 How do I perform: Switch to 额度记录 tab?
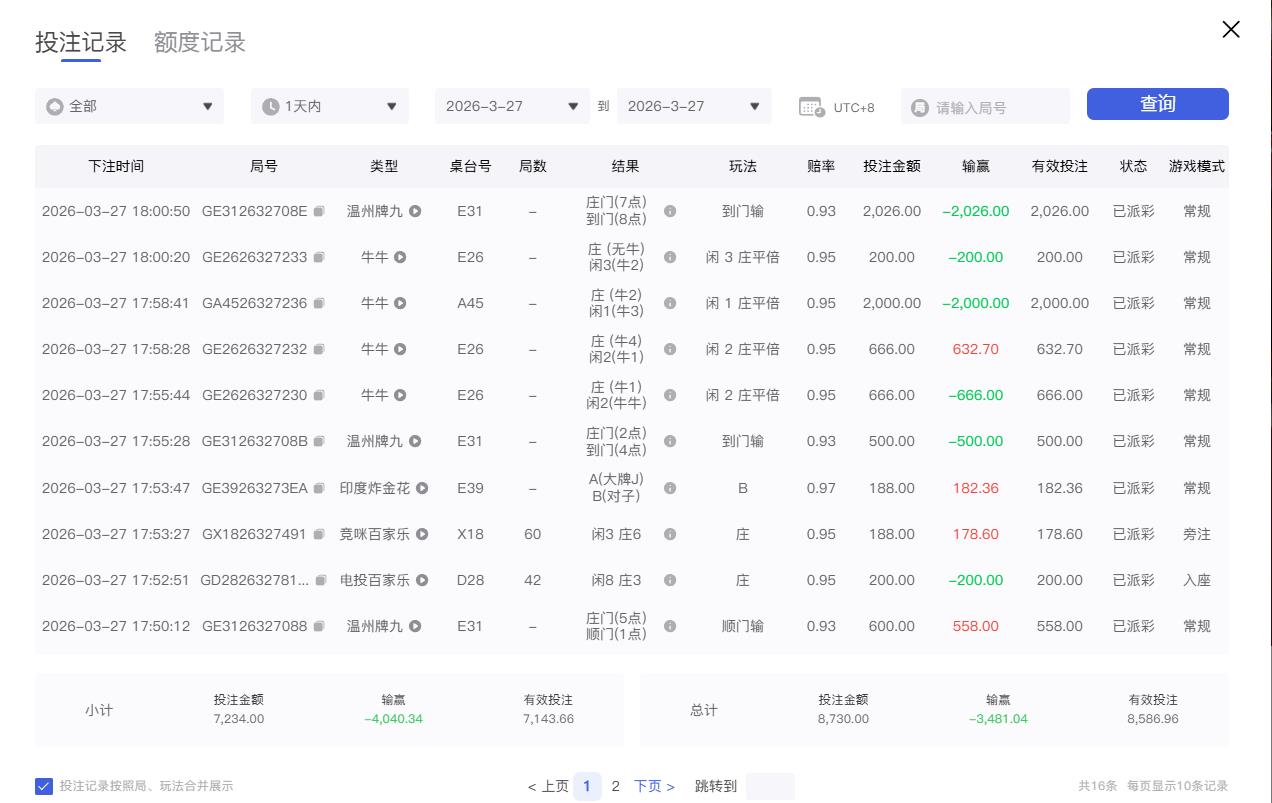click(x=200, y=43)
